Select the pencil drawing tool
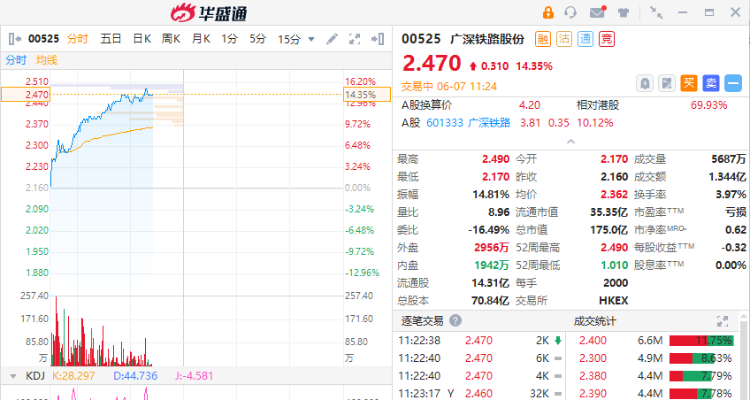This screenshot has width=750, height=400. click(332, 39)
